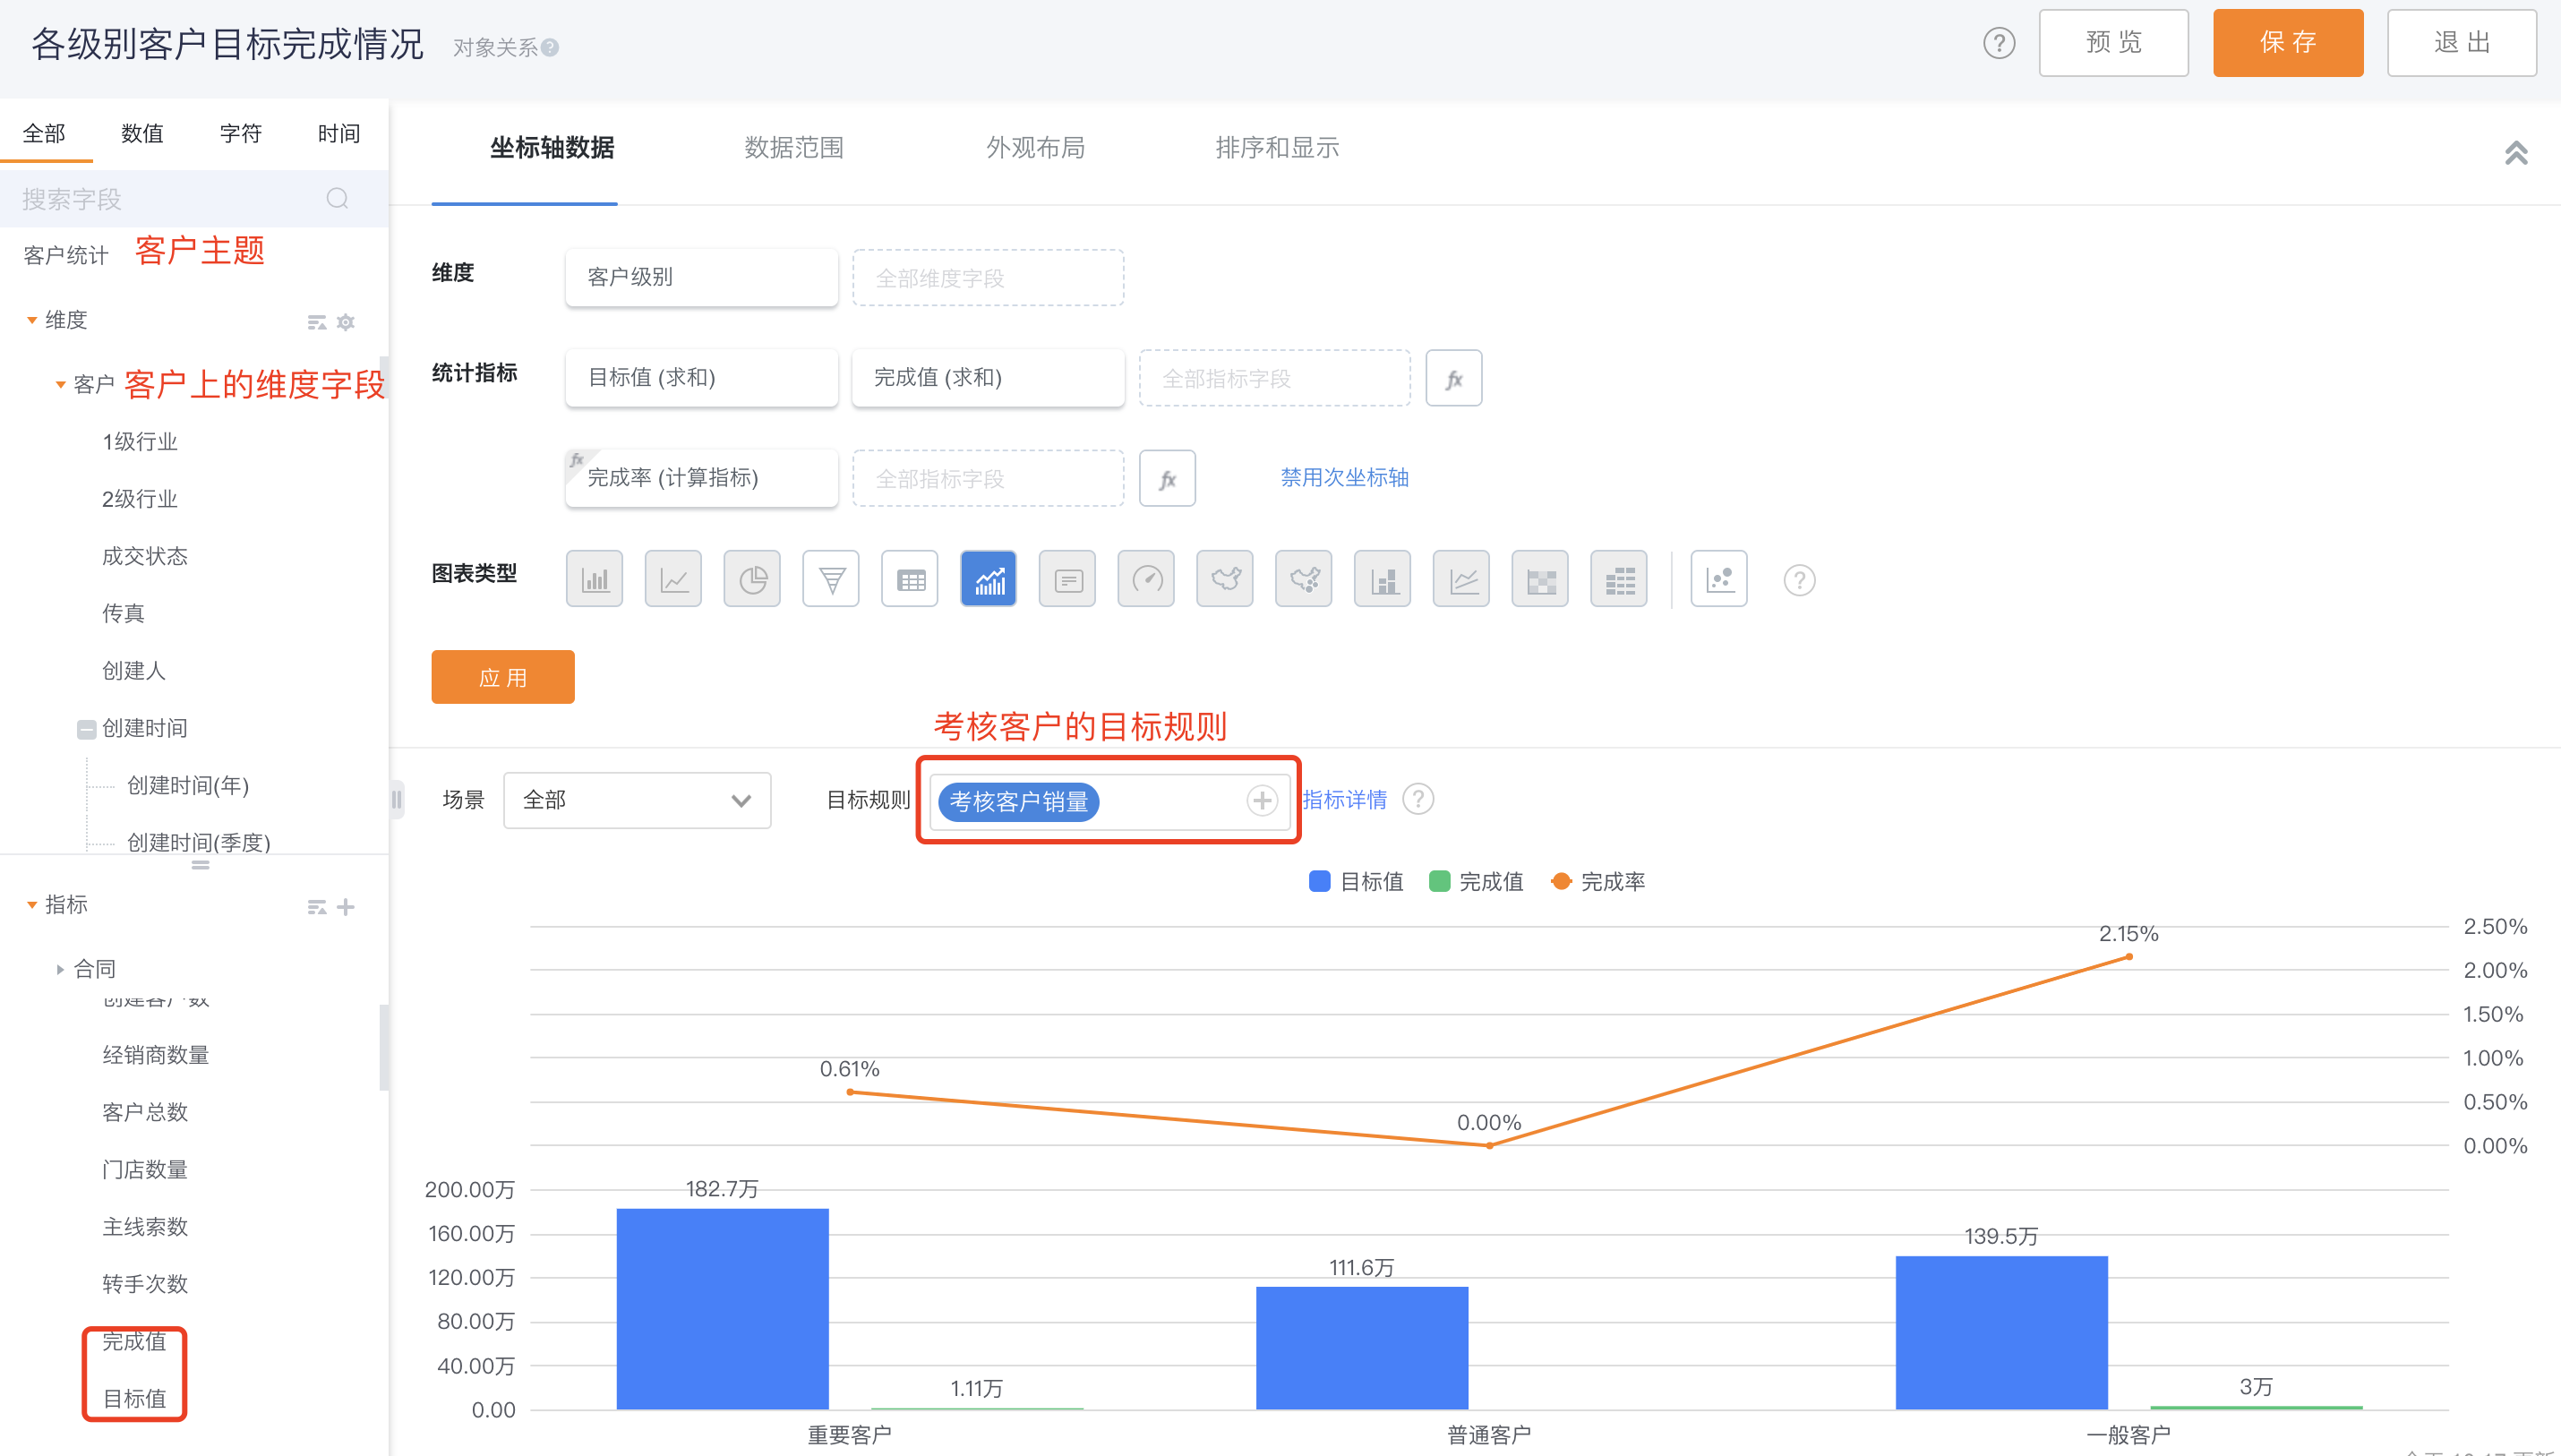The image size is (2561, 1456).
Task: Select the 数值 field filter tab
Action: click(142, 133)
